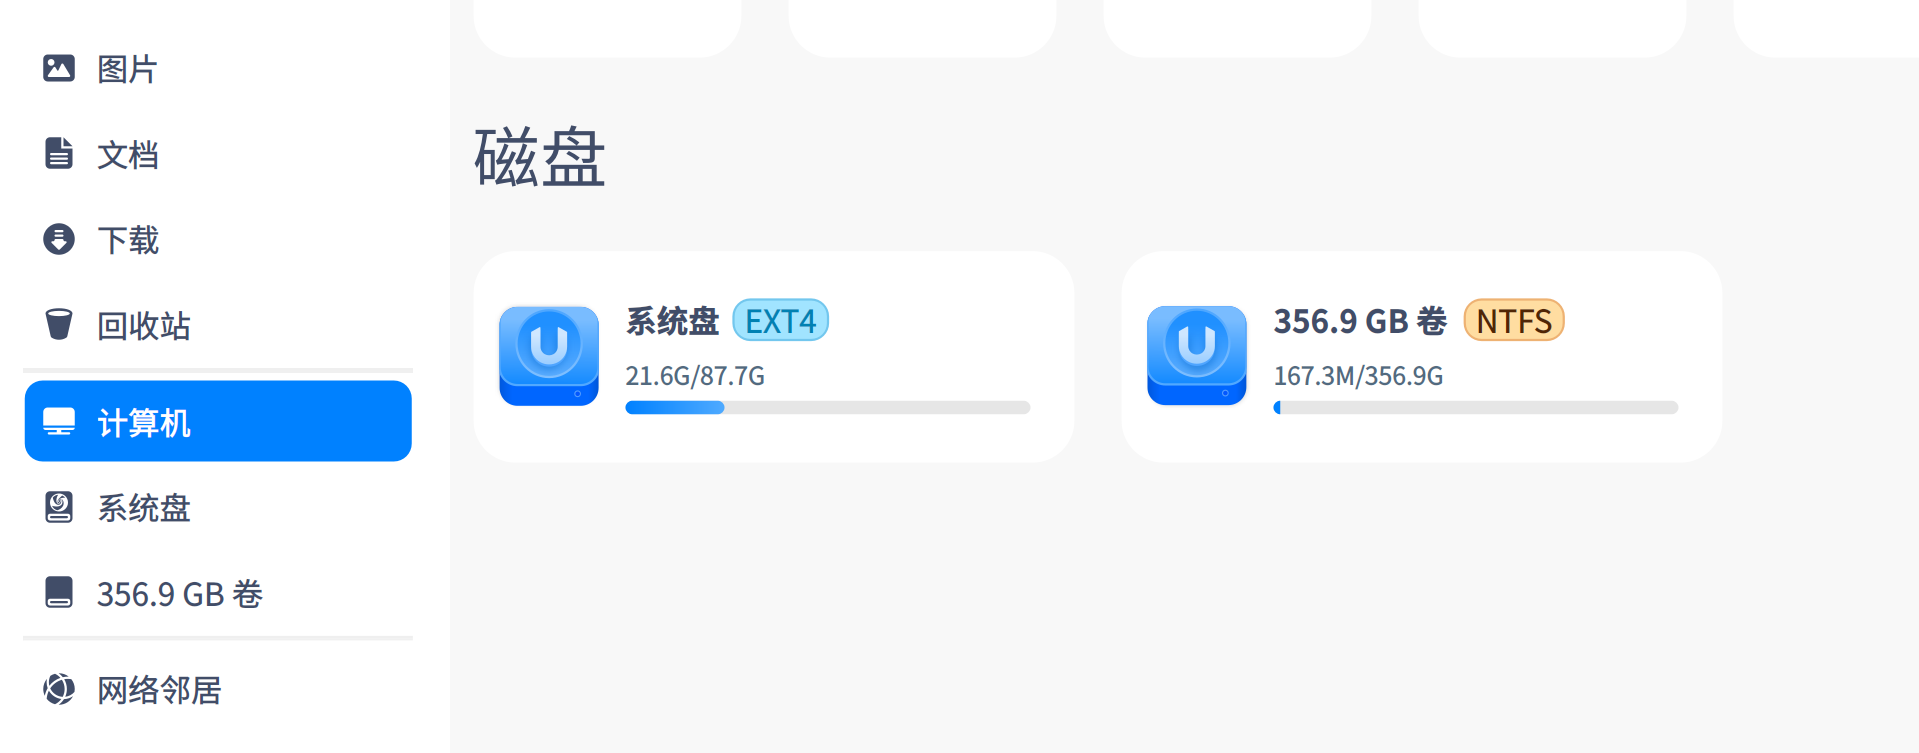
Task: Open 文档 via its document icon
Action: click(x=59, y=154)
